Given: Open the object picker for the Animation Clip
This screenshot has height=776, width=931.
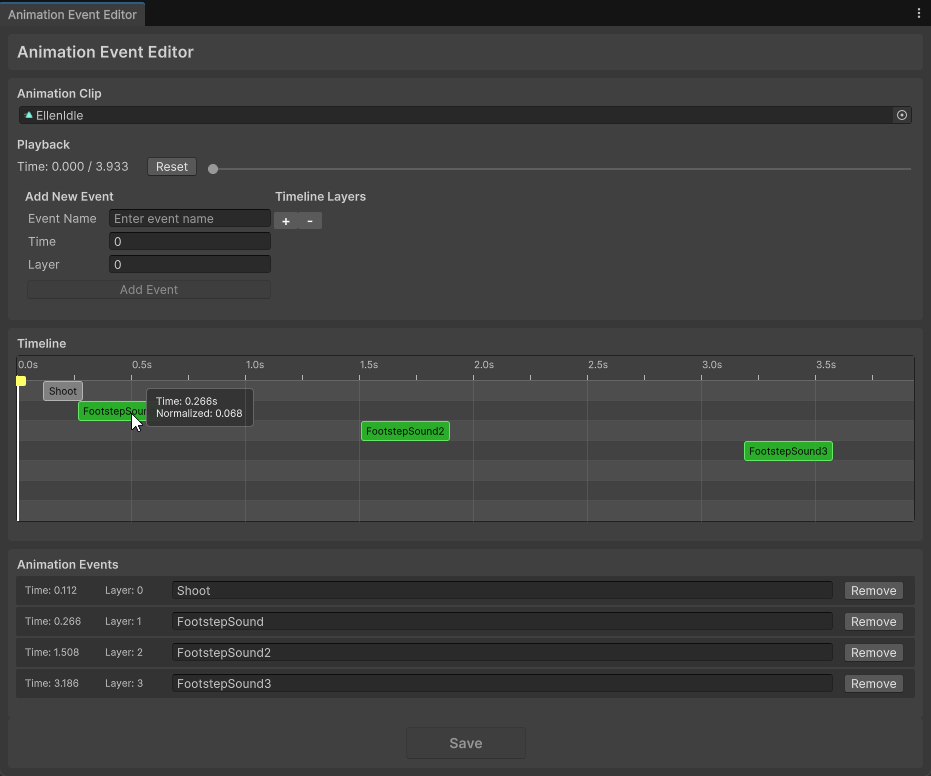Looking at the screenshot, I should pyautogui.click(x=901, y=115).
